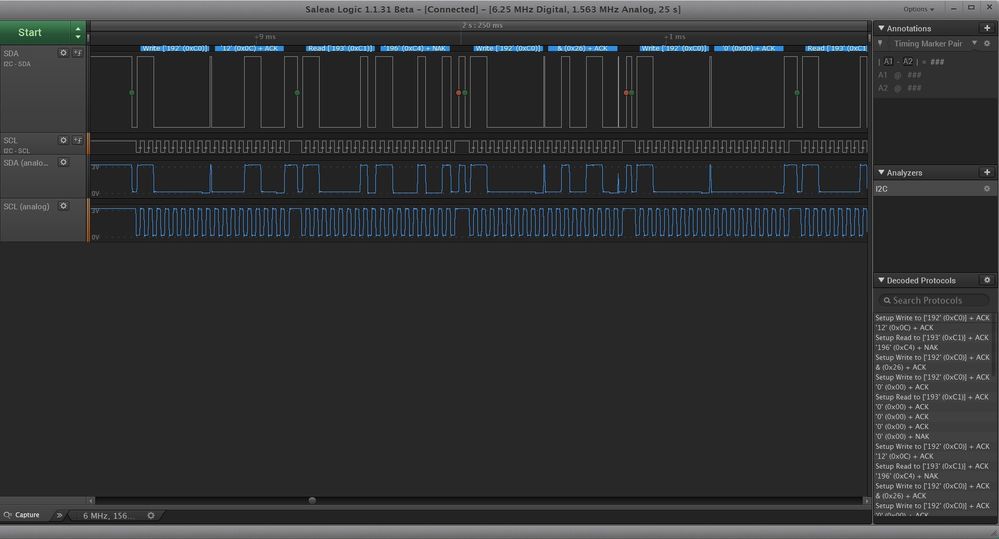
Task: Open the Timing Marker Pair filter dropdown
Action: click(x=974, y=43)
